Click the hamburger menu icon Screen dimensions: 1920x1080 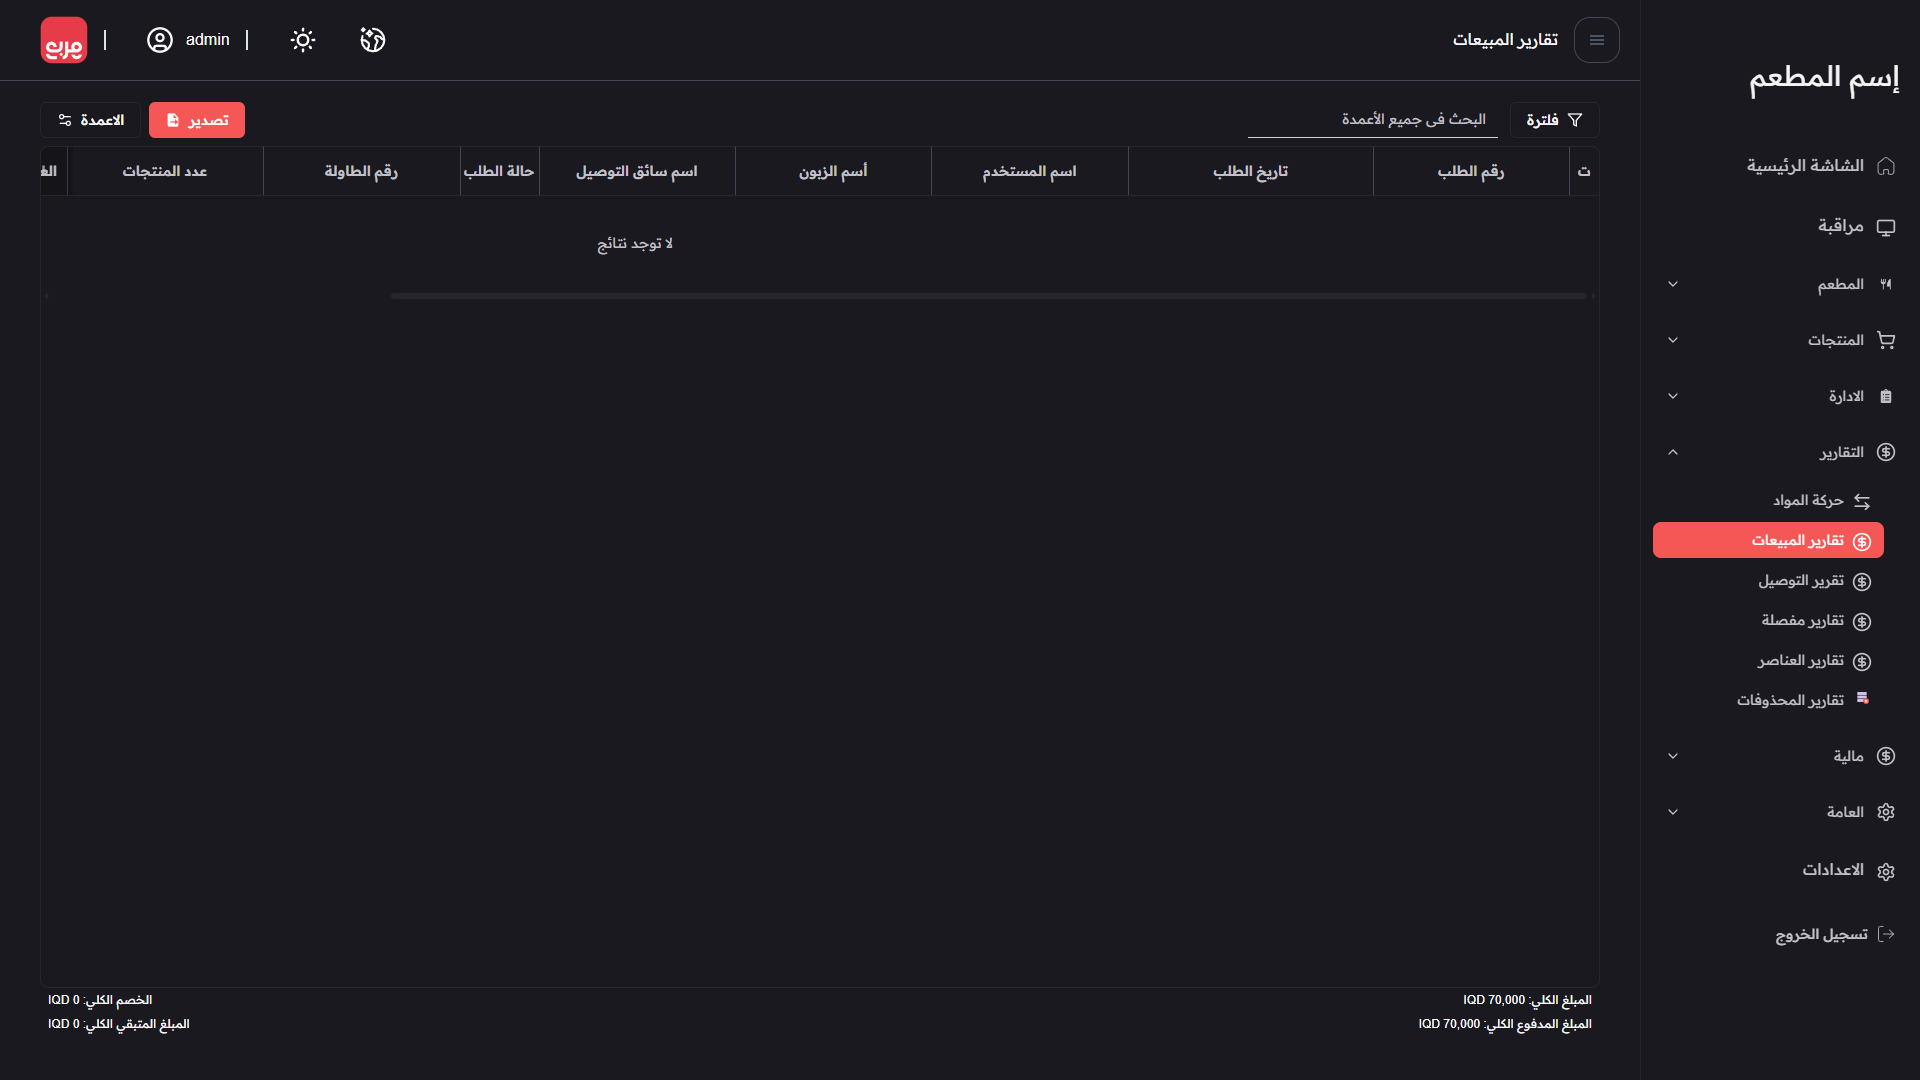[x=1596, y=40]
